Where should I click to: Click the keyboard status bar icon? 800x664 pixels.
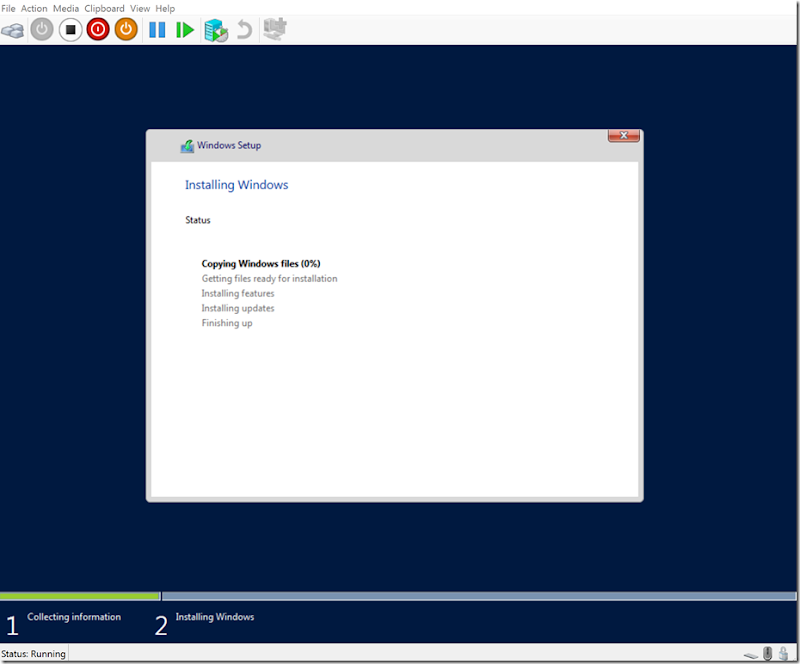click(x=751, y=655)
